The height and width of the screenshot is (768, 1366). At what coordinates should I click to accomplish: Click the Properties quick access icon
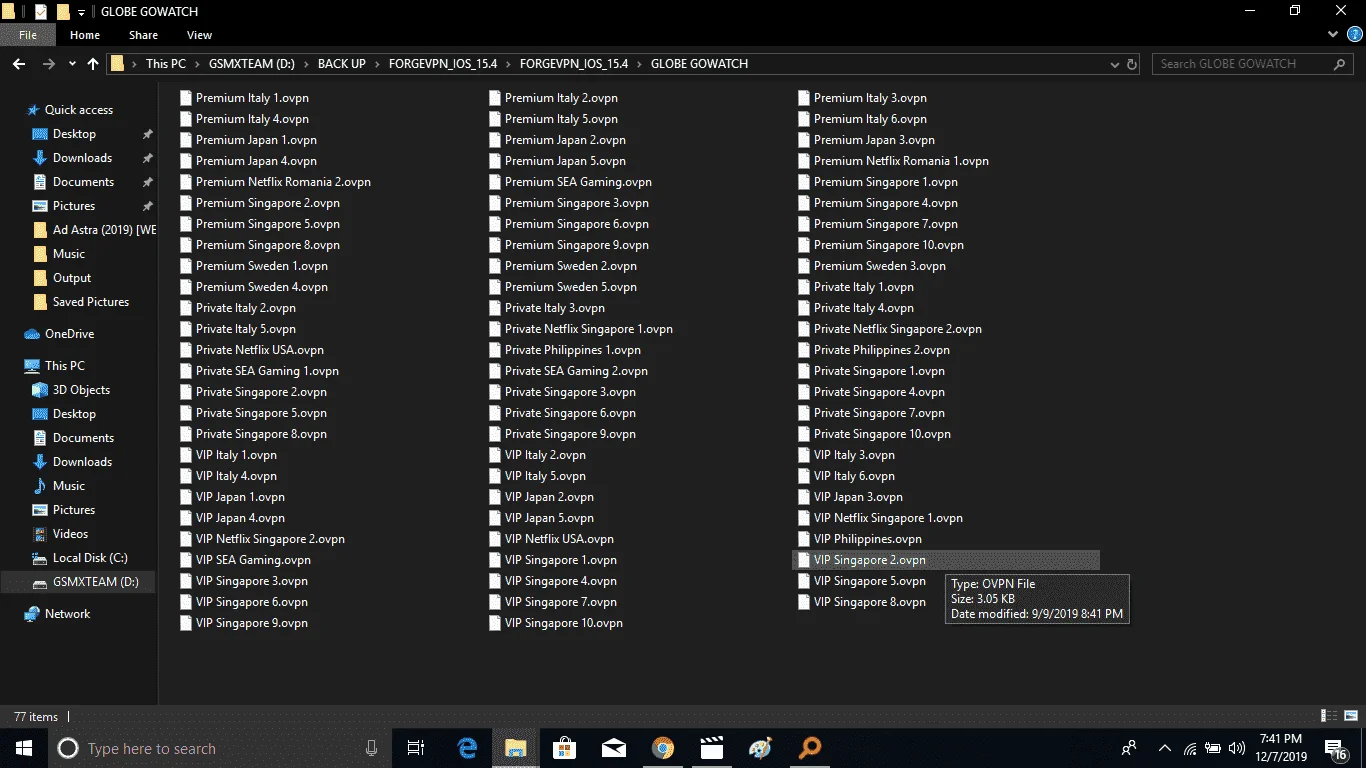(x=41, y=12)
